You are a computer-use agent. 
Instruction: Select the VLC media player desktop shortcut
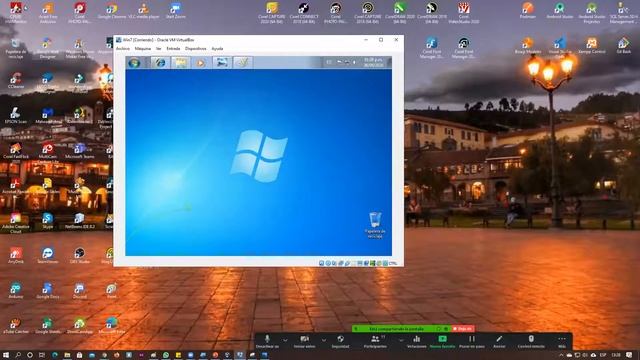click(143, 11)
